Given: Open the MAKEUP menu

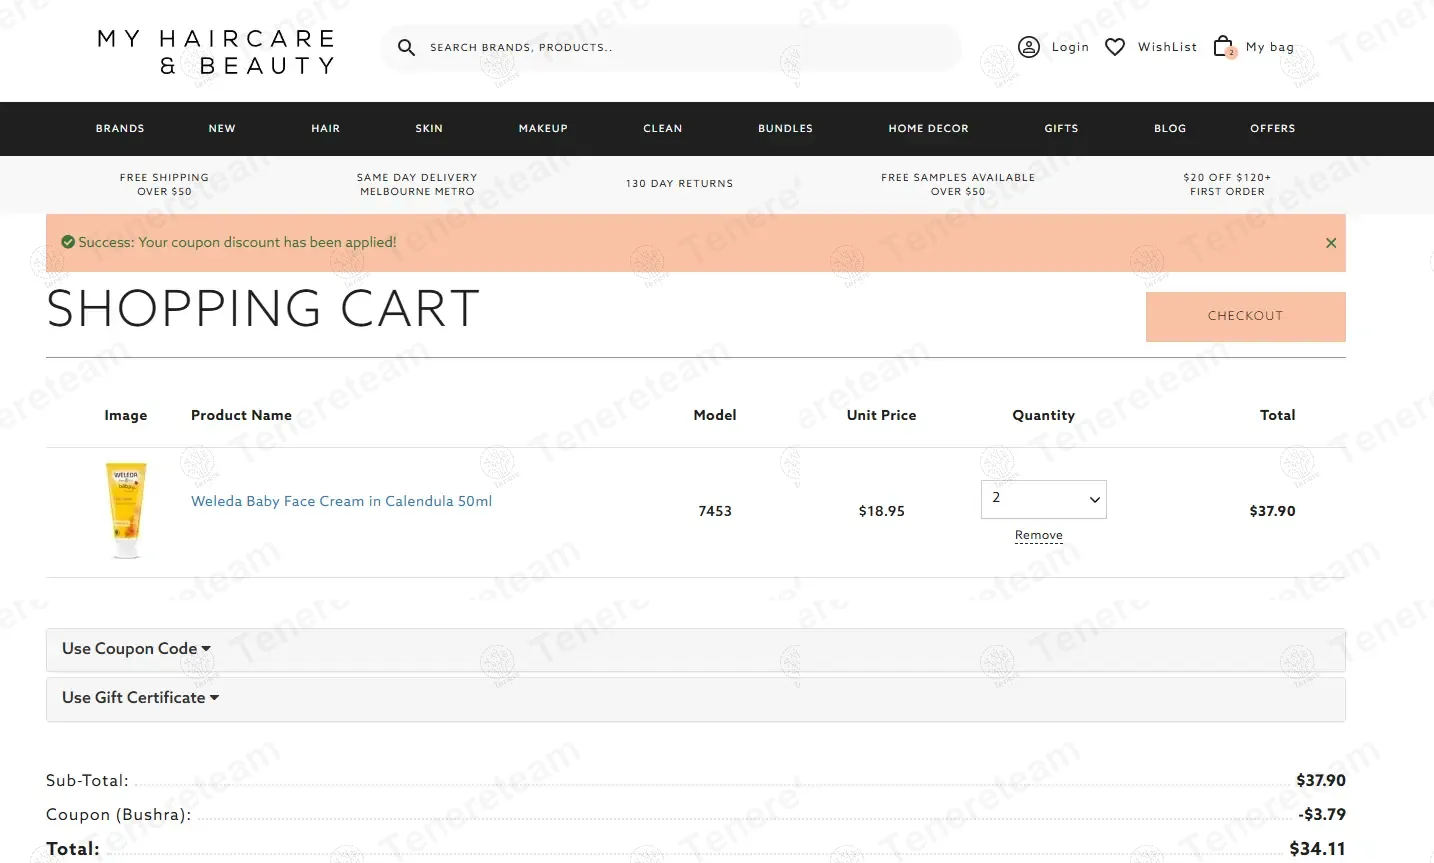Looking at the screenshot, I should (543, 128).
